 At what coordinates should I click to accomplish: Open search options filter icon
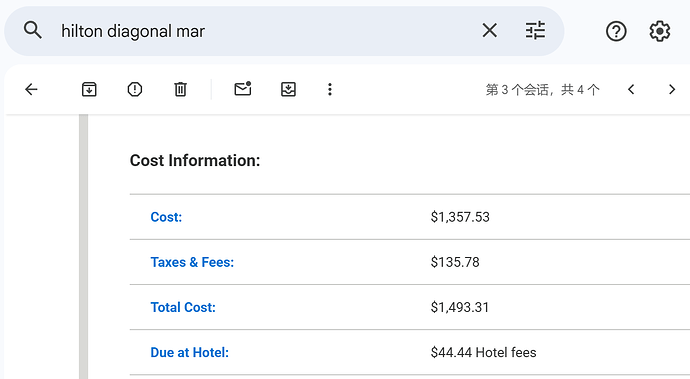pyautogui.click(x=536, y=31)
